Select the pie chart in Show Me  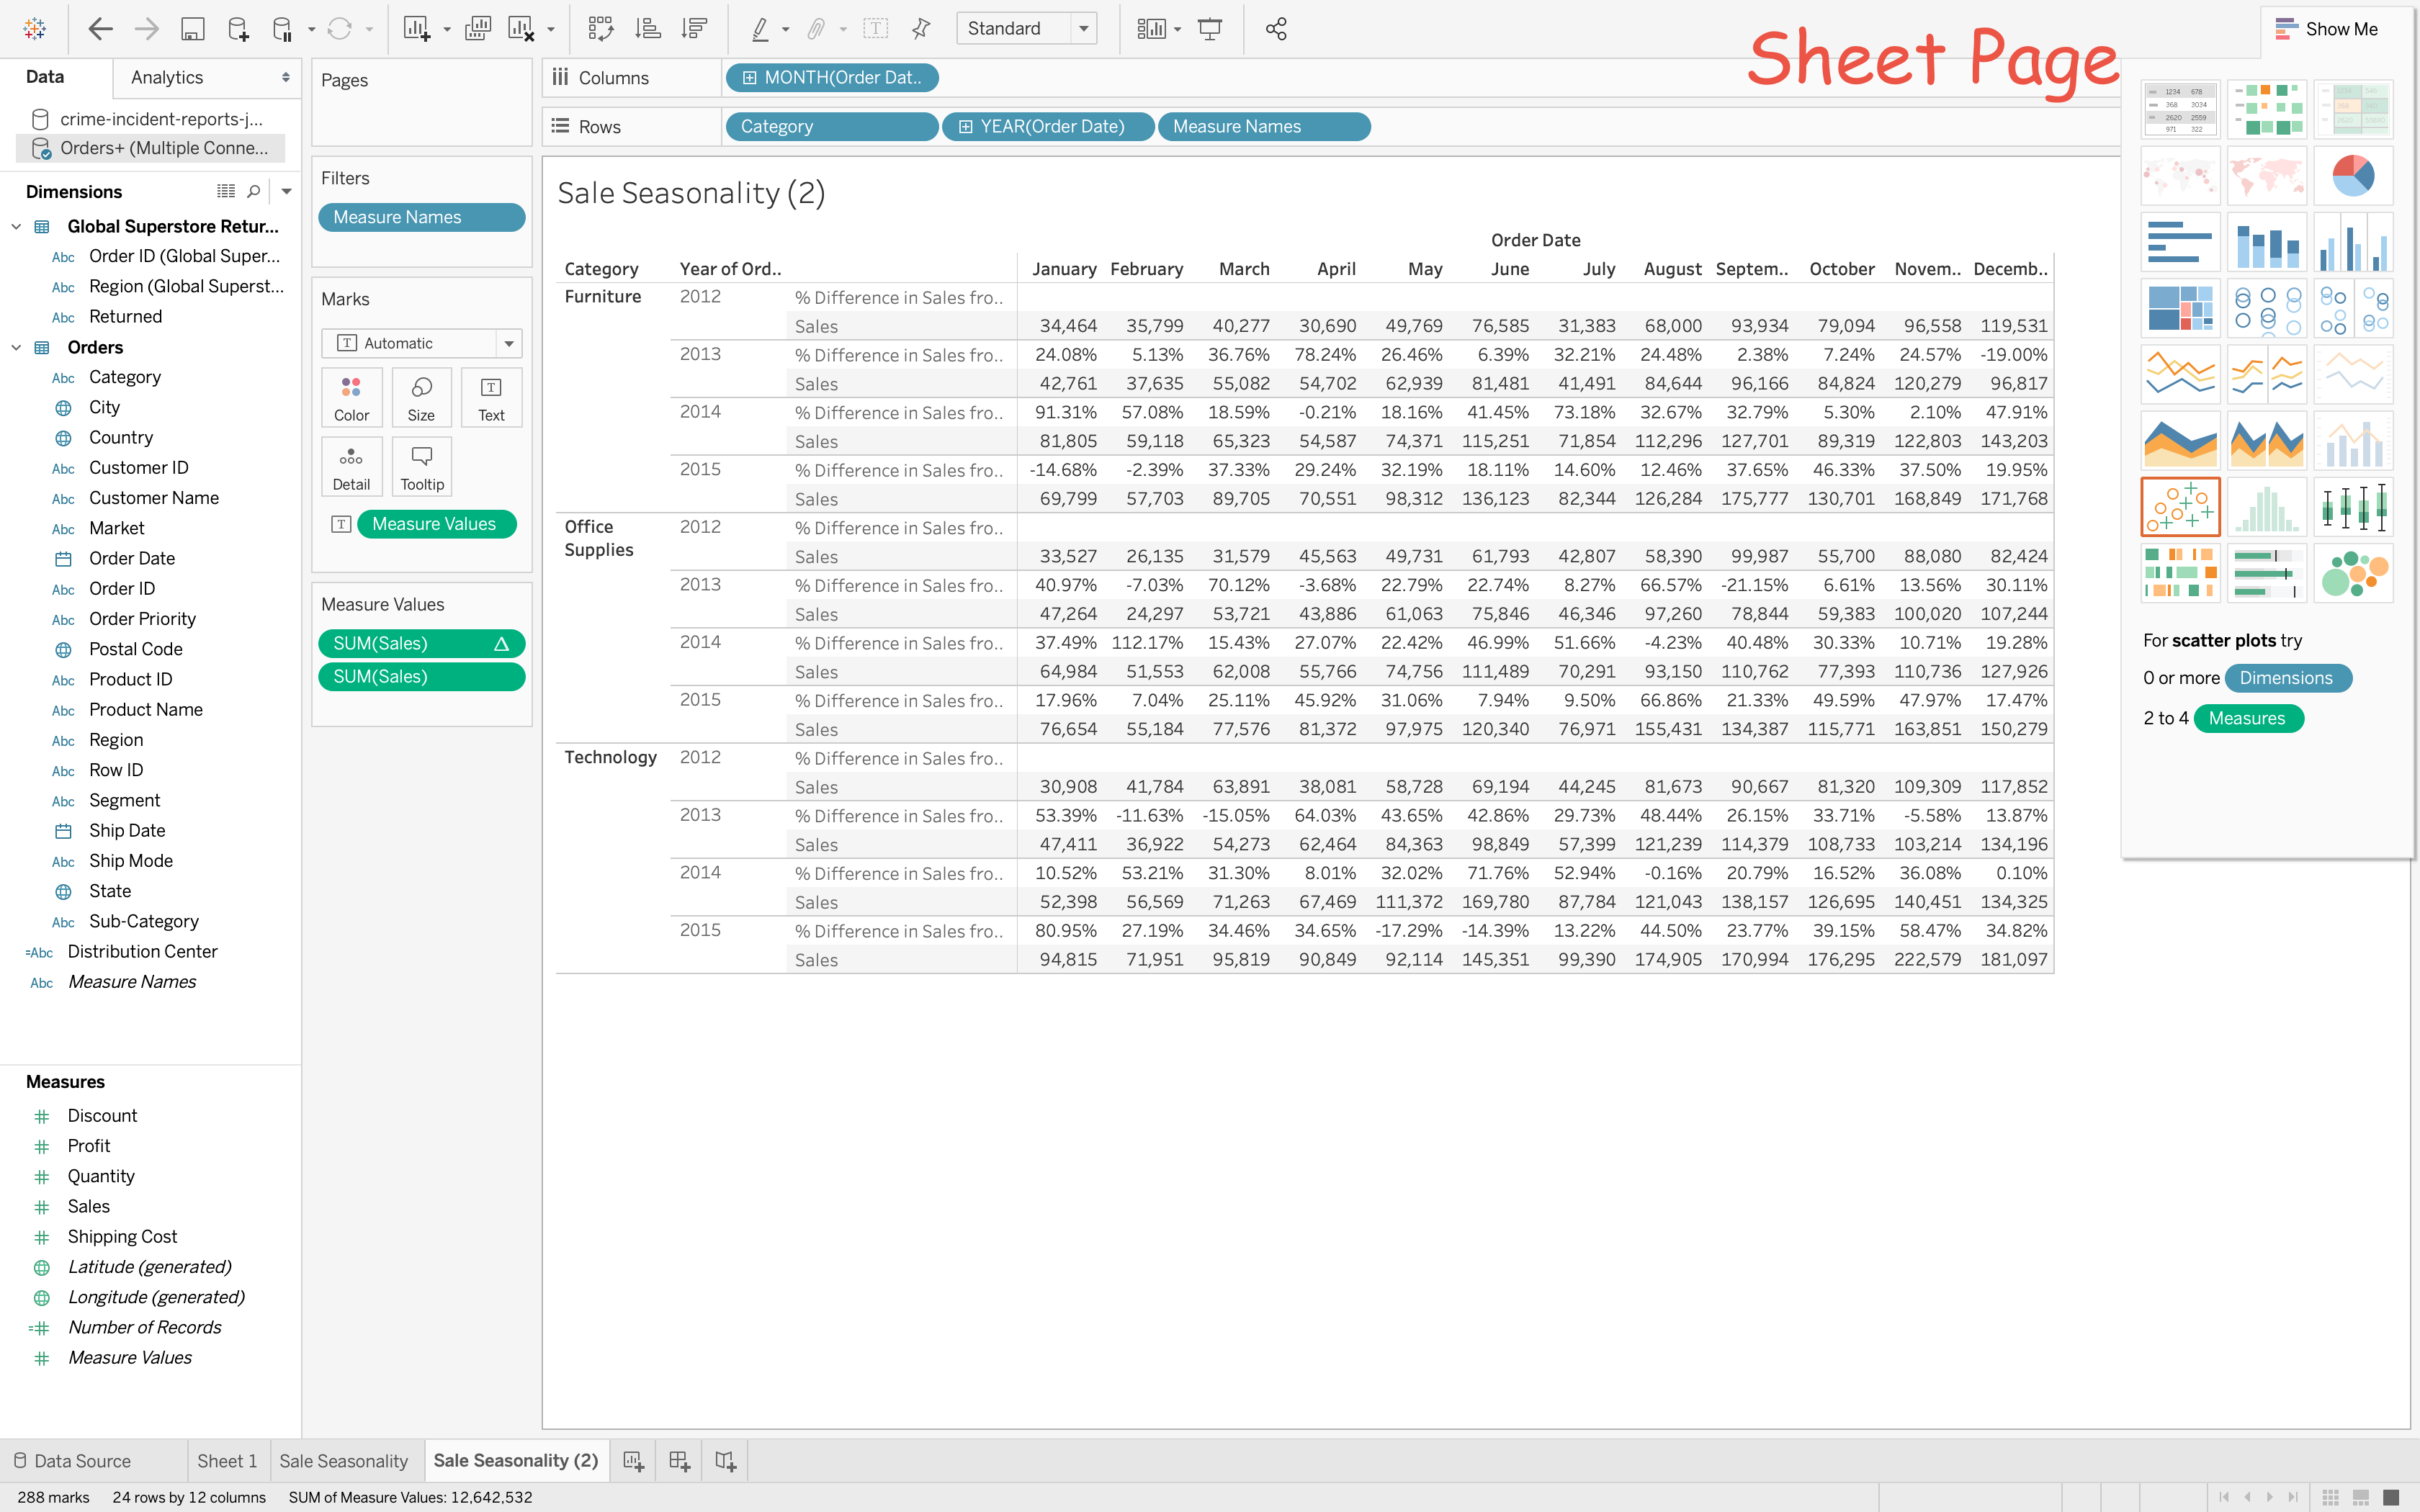click(2352, 176)
